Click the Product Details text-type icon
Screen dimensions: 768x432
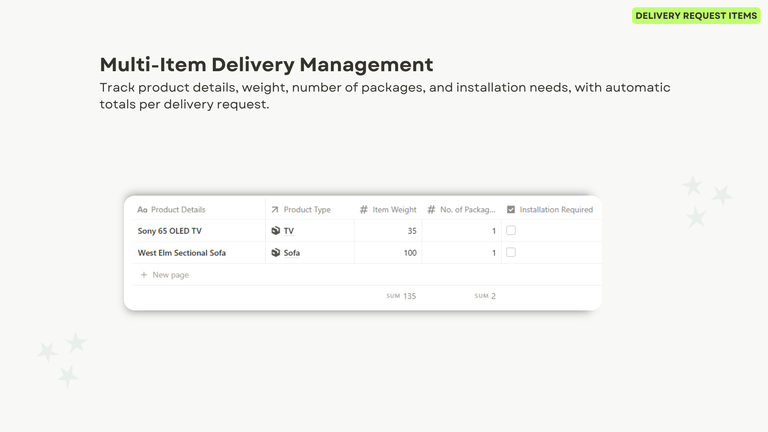point(142,210)
